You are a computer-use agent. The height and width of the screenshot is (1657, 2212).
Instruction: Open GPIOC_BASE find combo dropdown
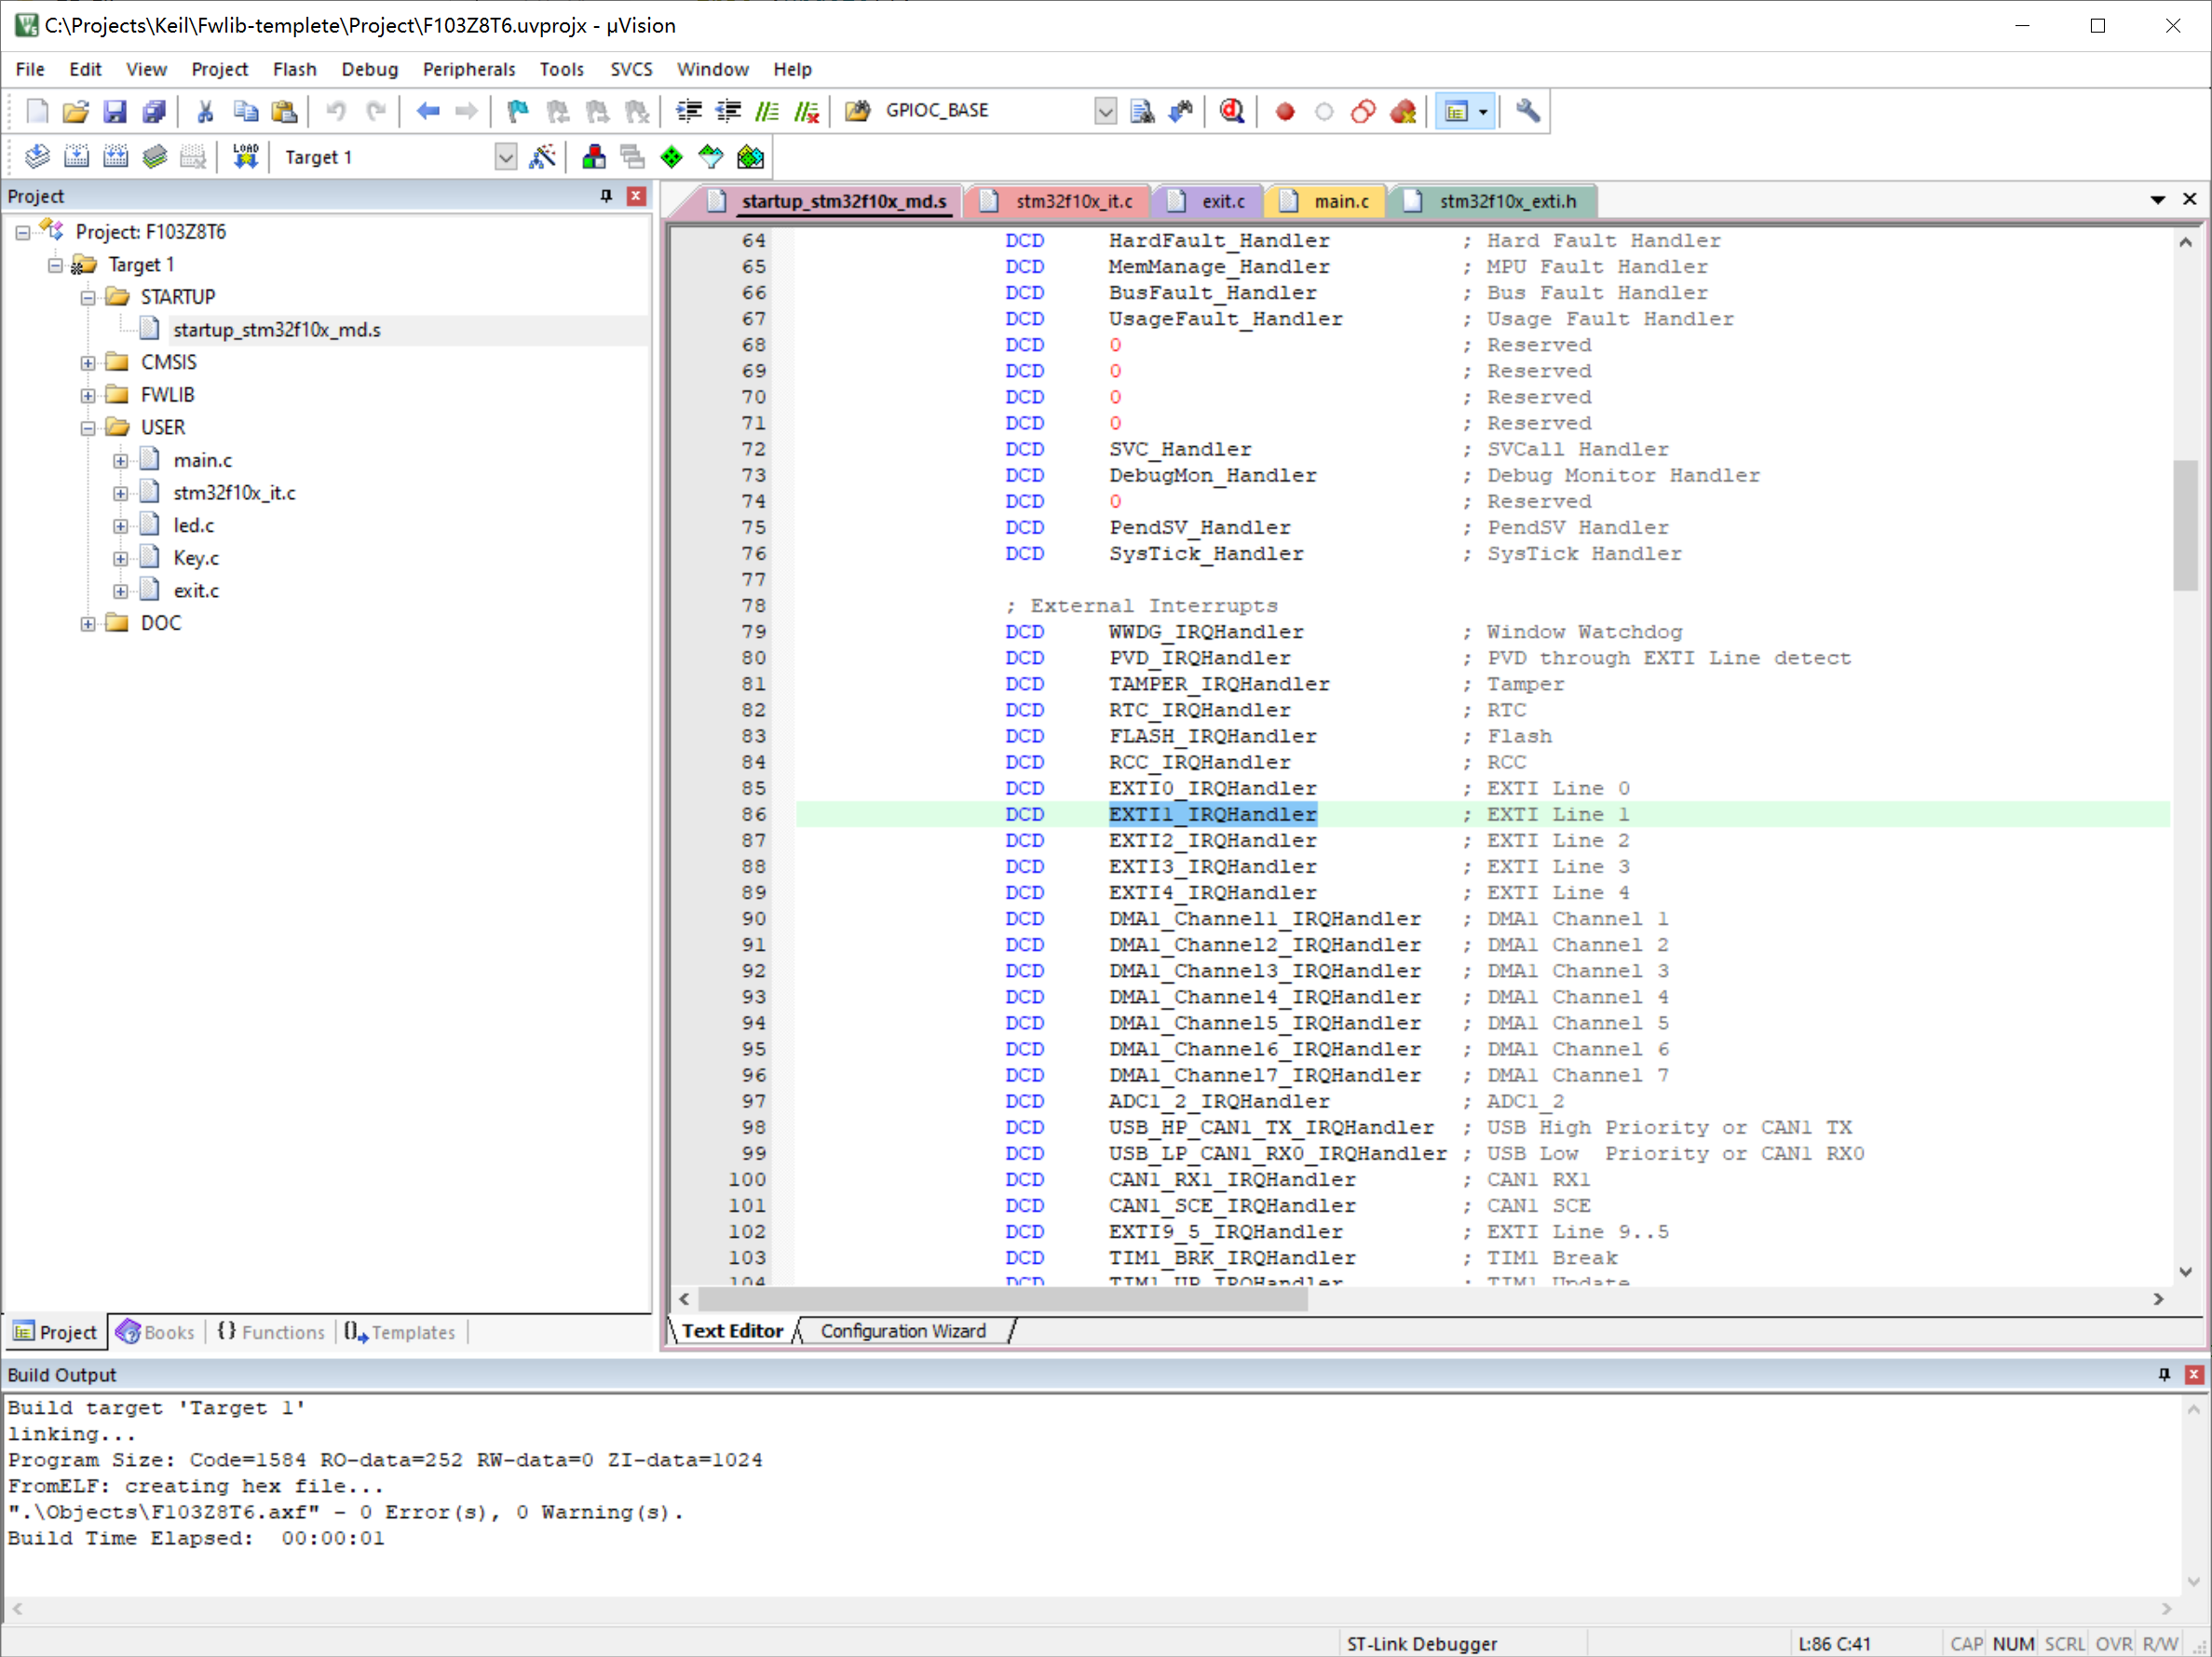tap(1105, 111)
